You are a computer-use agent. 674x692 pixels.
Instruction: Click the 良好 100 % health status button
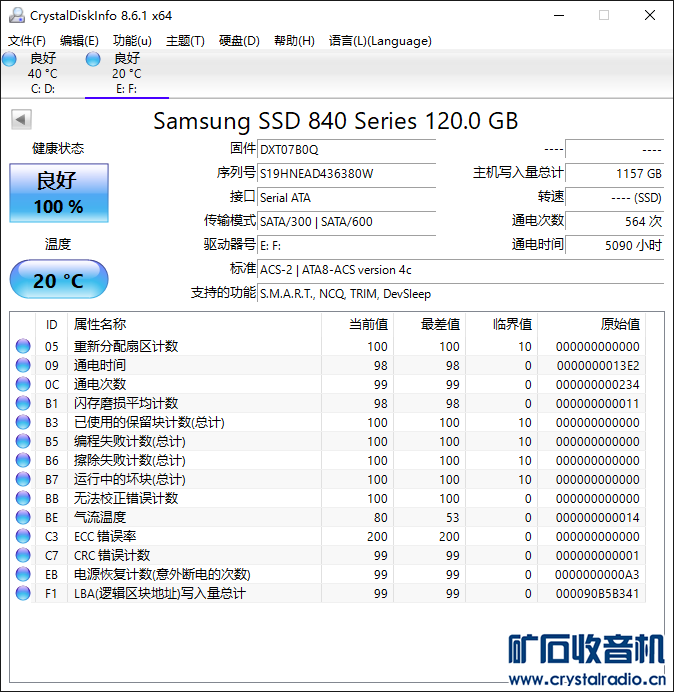[59, 193]
